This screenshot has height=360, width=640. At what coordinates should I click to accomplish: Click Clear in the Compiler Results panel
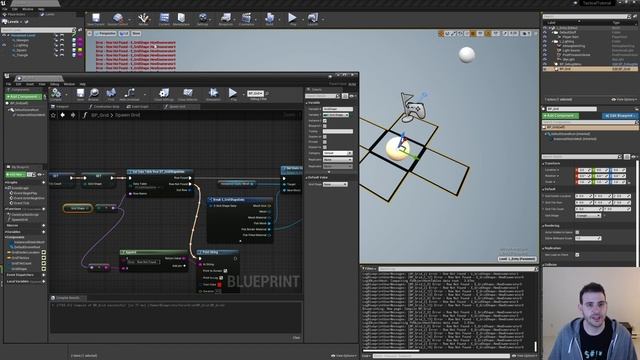(296, 338)
